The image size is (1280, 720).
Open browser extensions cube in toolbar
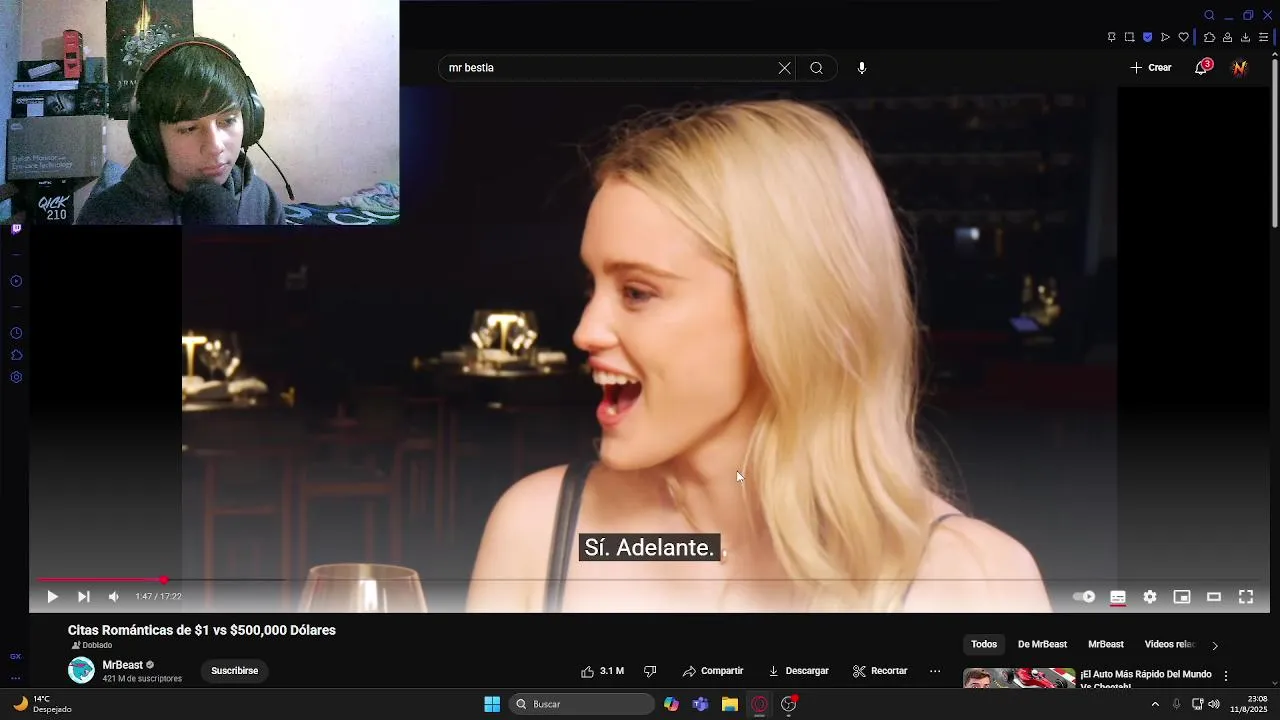coord(1209,37)
